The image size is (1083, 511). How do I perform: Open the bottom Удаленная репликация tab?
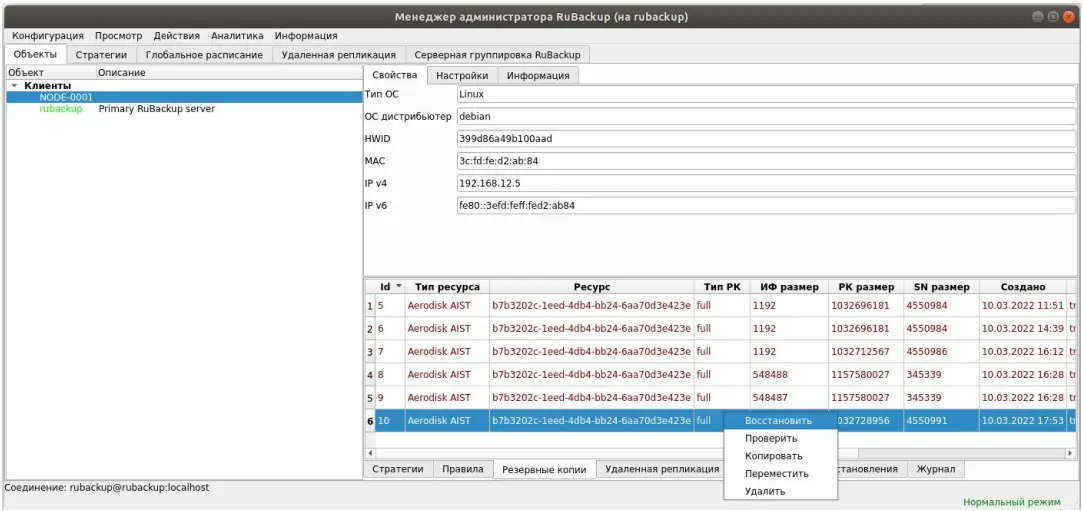pyautogui.click(x=662, y=469)
